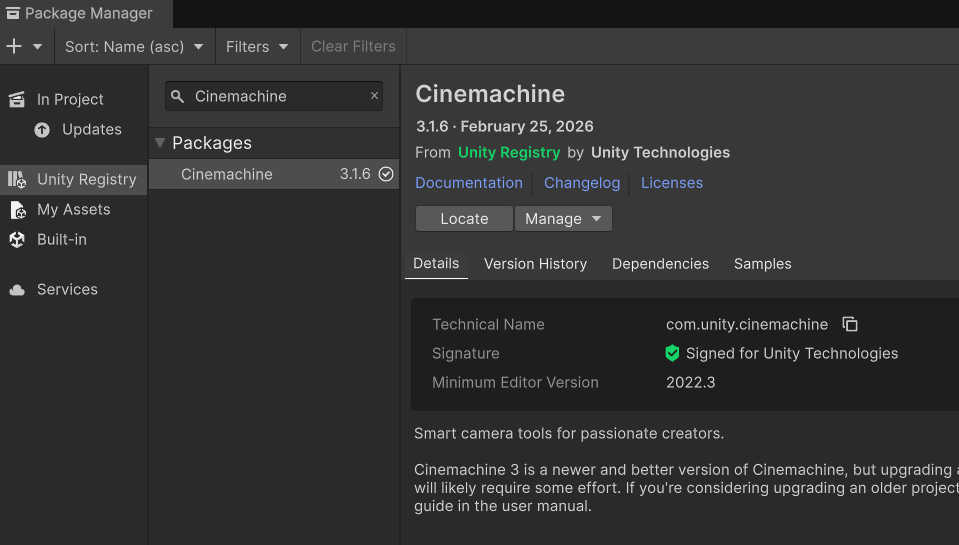Open the Sort: Name (asc) dropdown
This screenshot has height=545, width=959.
tap(134, 47)
